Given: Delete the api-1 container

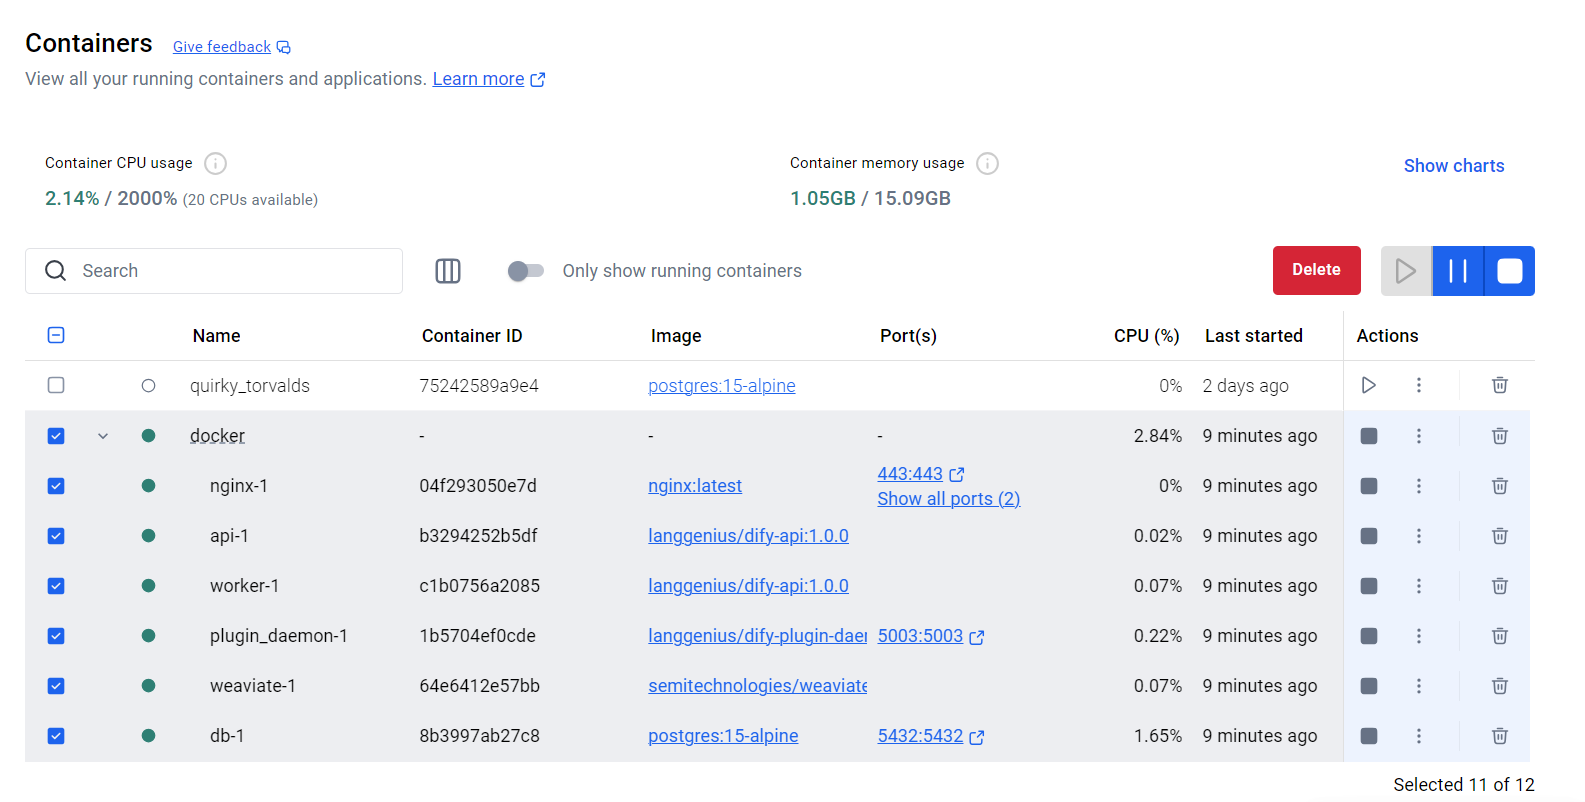Looking at the screenshot, I should [x=1500, y=536].
